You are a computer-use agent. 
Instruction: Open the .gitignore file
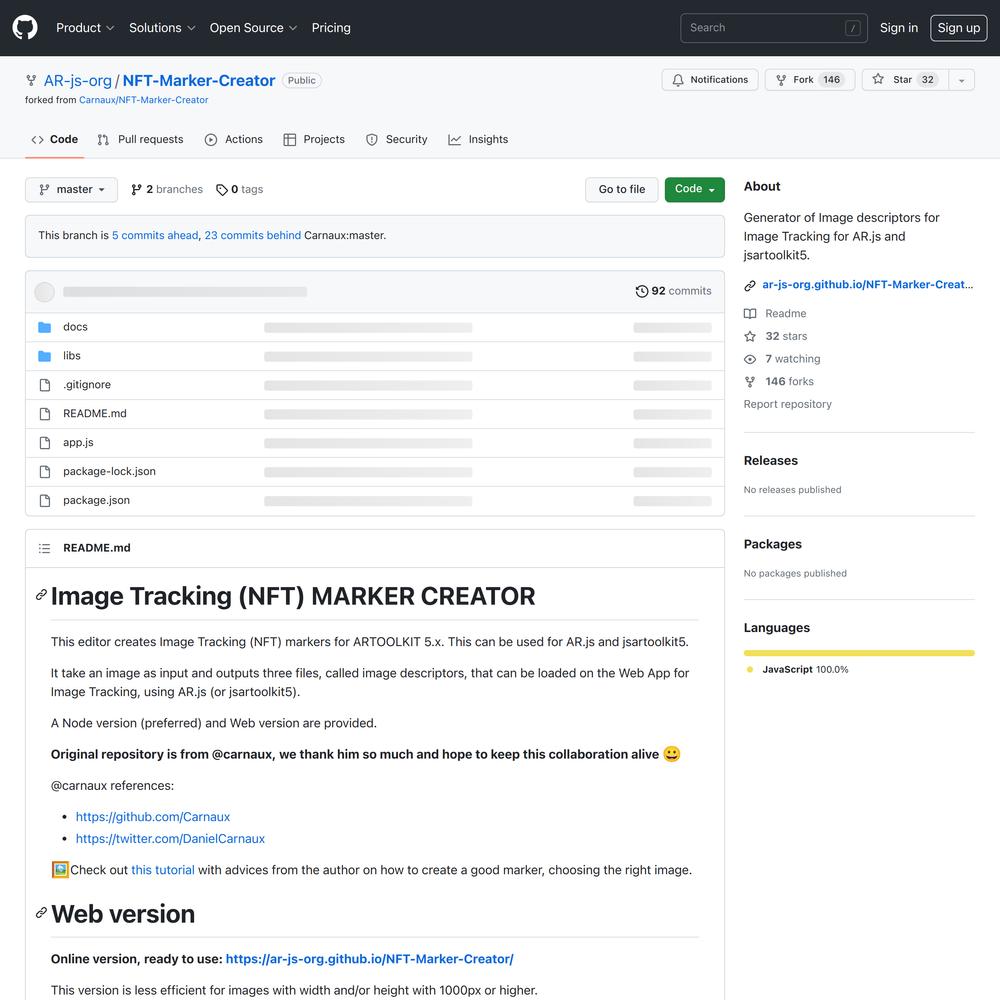click(87, 385)
